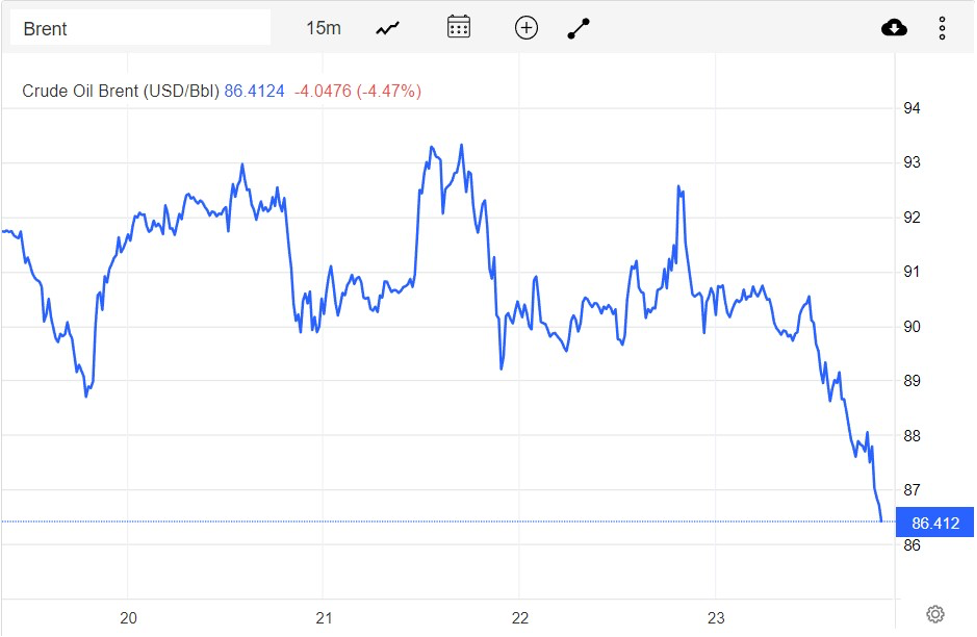Click the 86.4124 price value in legend
The height and width of the screenshot is (637, 977).
pos(254,91)
